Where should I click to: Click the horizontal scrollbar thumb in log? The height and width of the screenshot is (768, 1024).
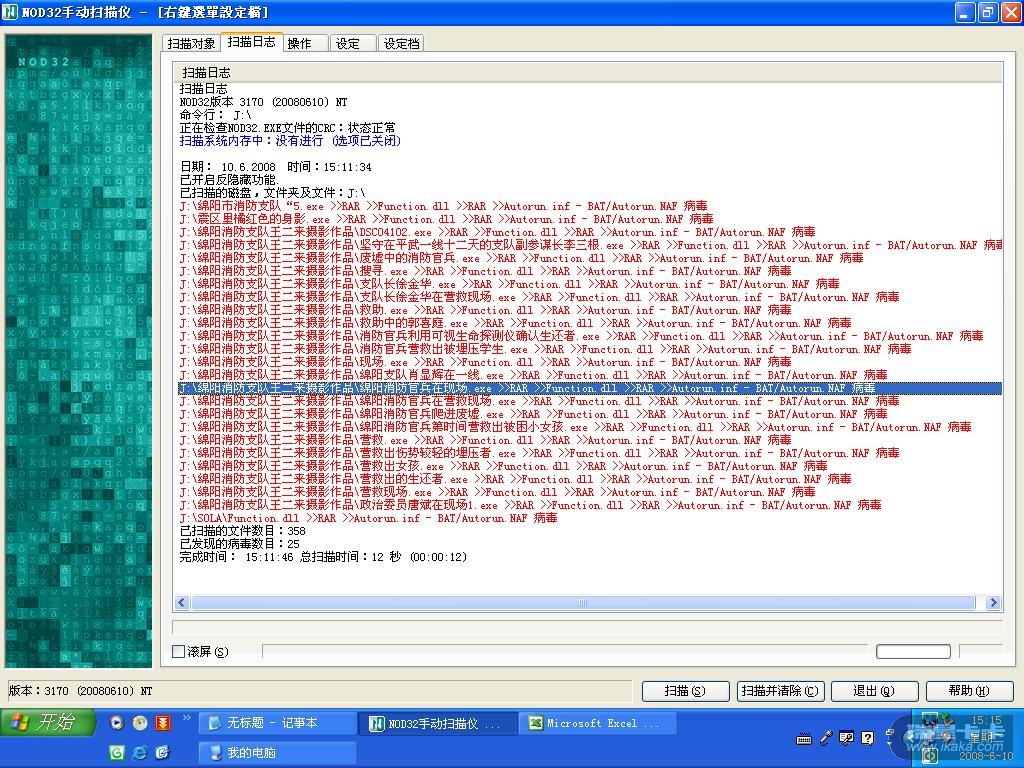pos(583,602)
